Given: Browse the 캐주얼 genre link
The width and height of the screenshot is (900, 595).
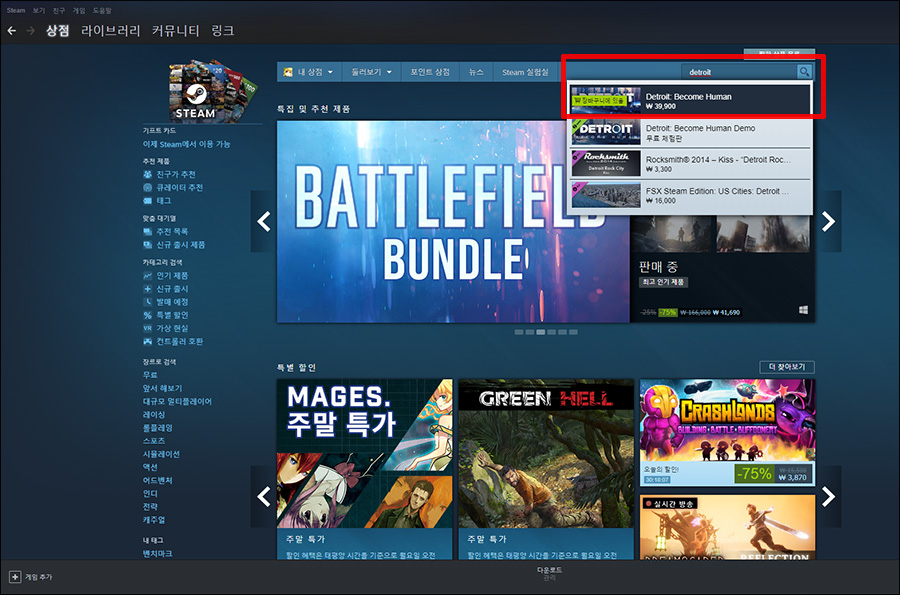Looking at the screenshot, I should pyautogui.click(x=154, y=520).
